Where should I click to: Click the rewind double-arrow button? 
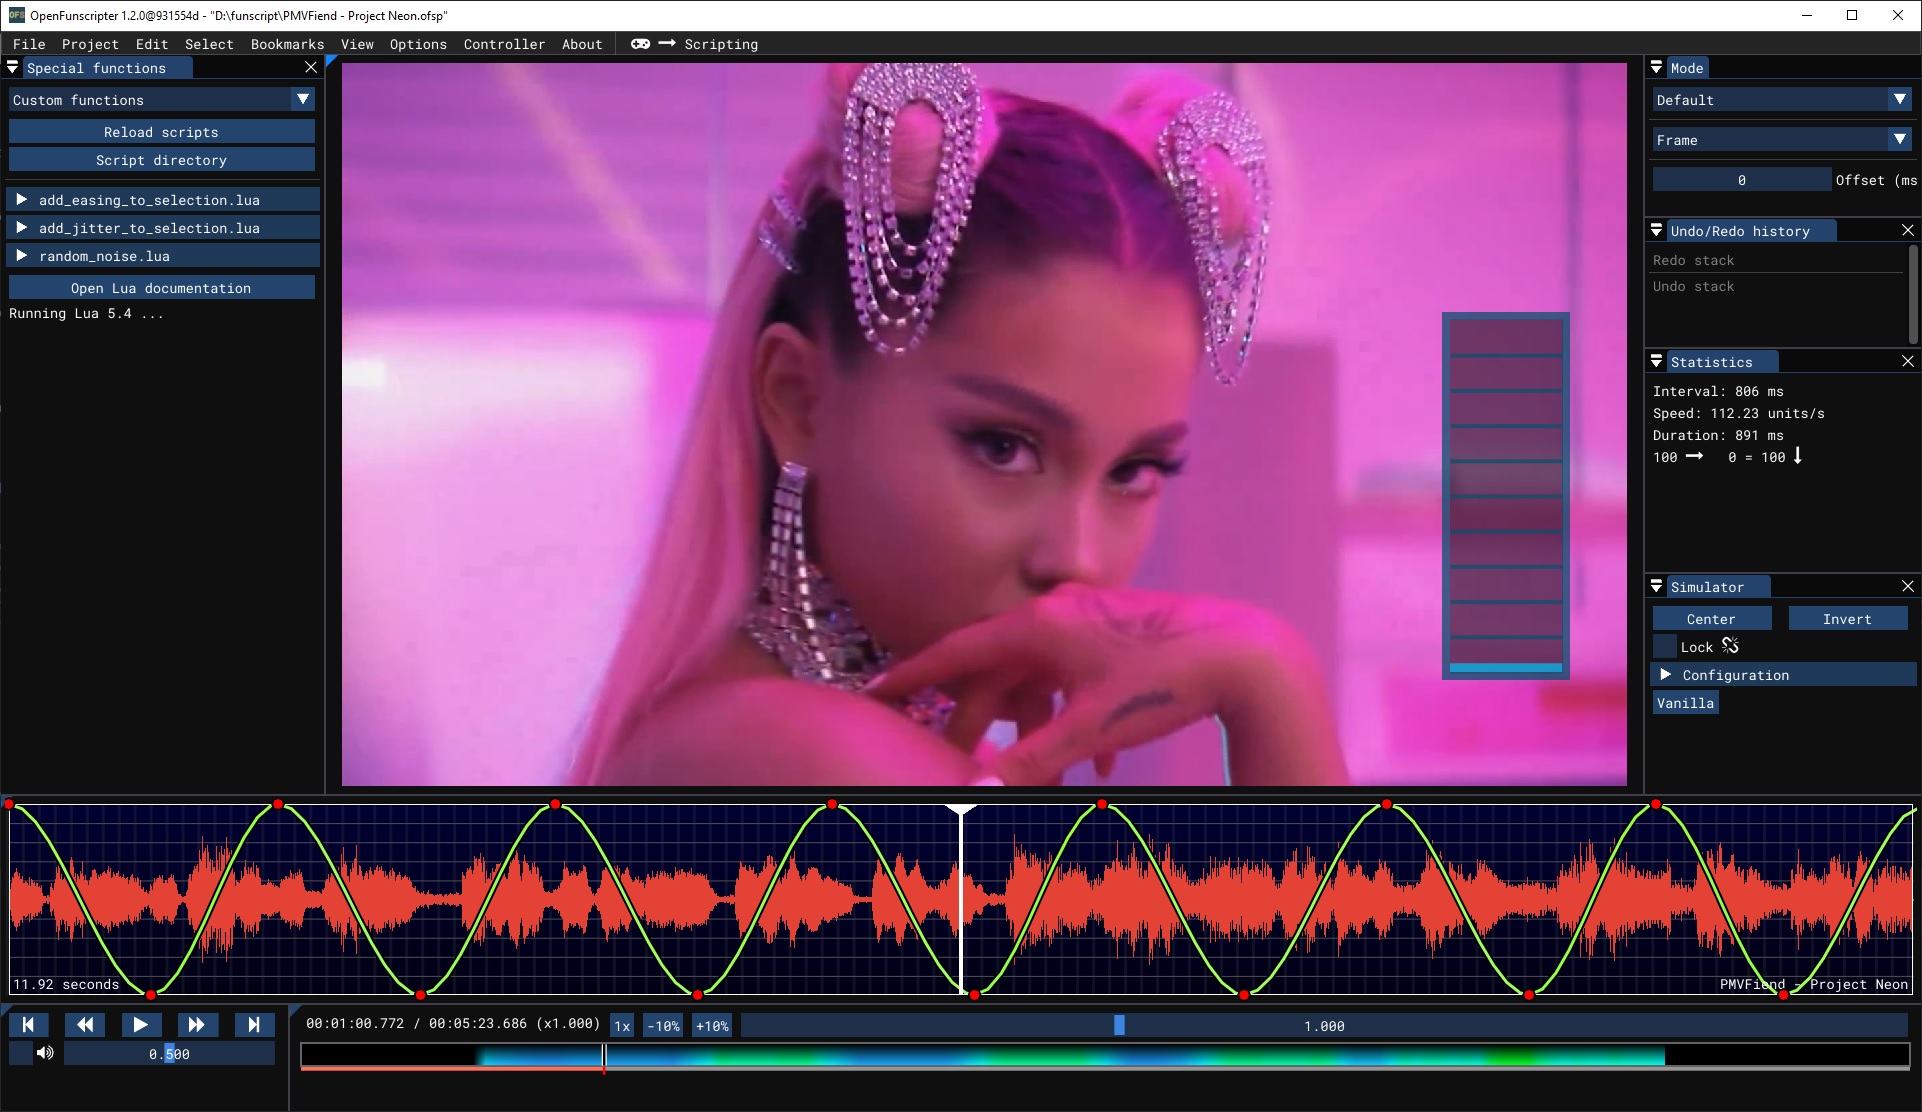(85, 1025)
